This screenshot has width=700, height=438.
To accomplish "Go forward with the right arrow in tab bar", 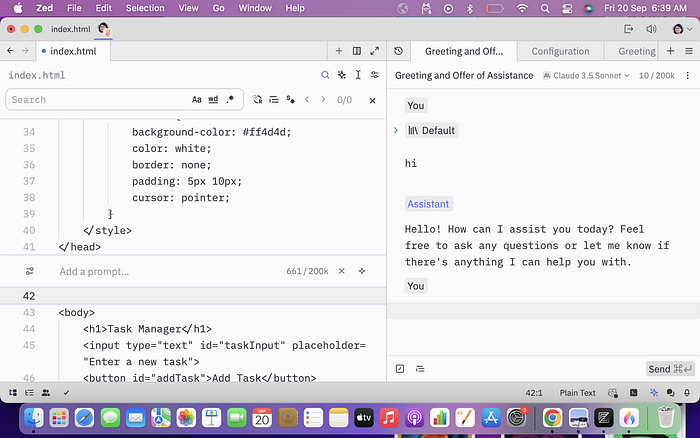I will tap(25, 51).
